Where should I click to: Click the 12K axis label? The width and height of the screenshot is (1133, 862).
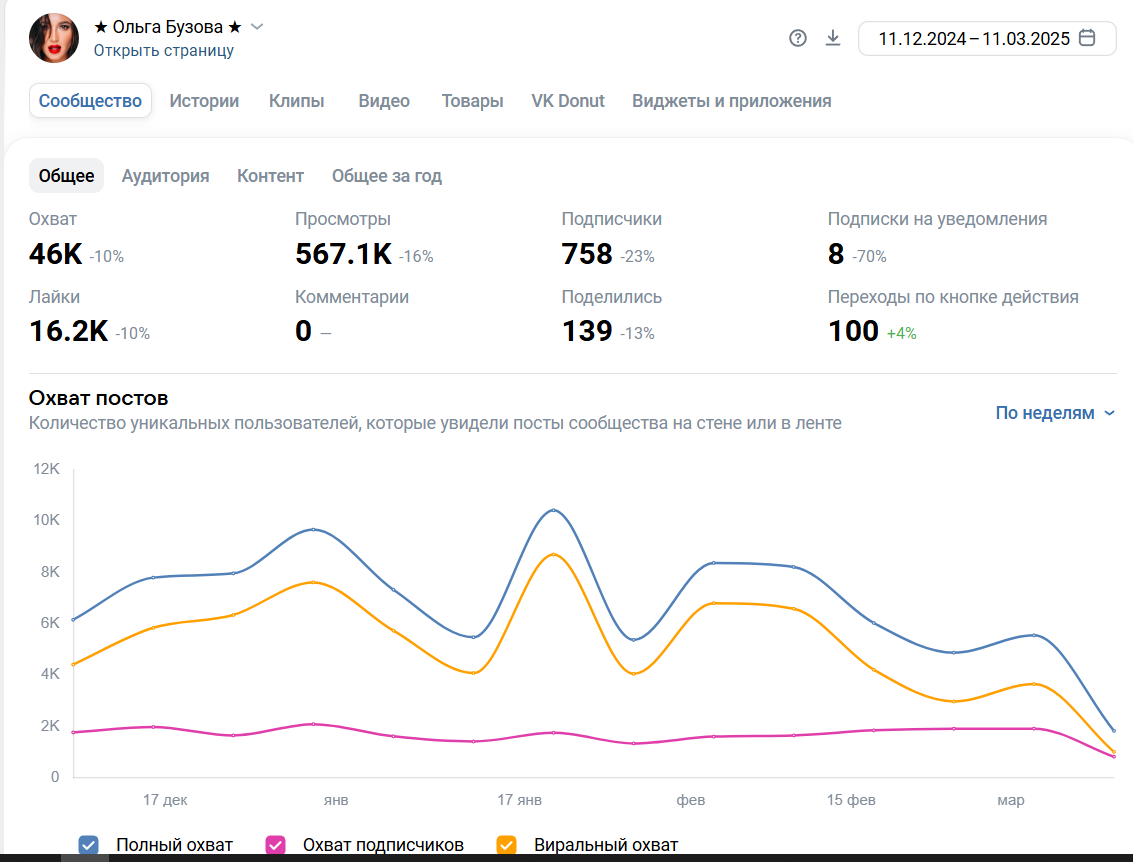pos(46,469)
